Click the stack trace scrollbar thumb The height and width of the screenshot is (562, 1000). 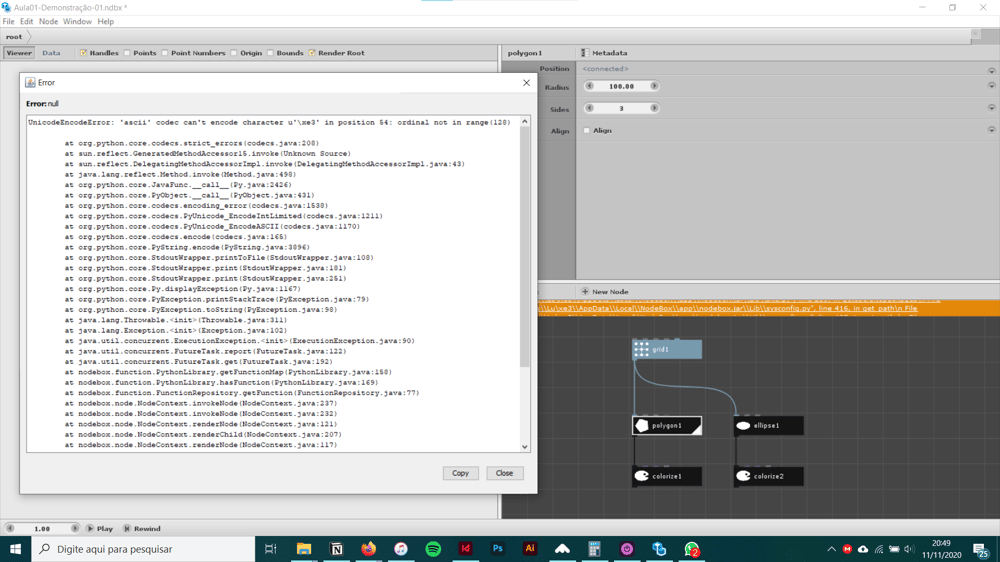pos(525,246)
